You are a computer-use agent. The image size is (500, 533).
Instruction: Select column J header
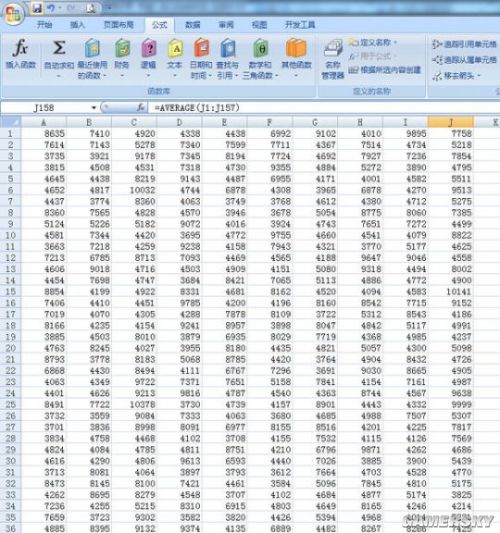(x=451, y=122)
